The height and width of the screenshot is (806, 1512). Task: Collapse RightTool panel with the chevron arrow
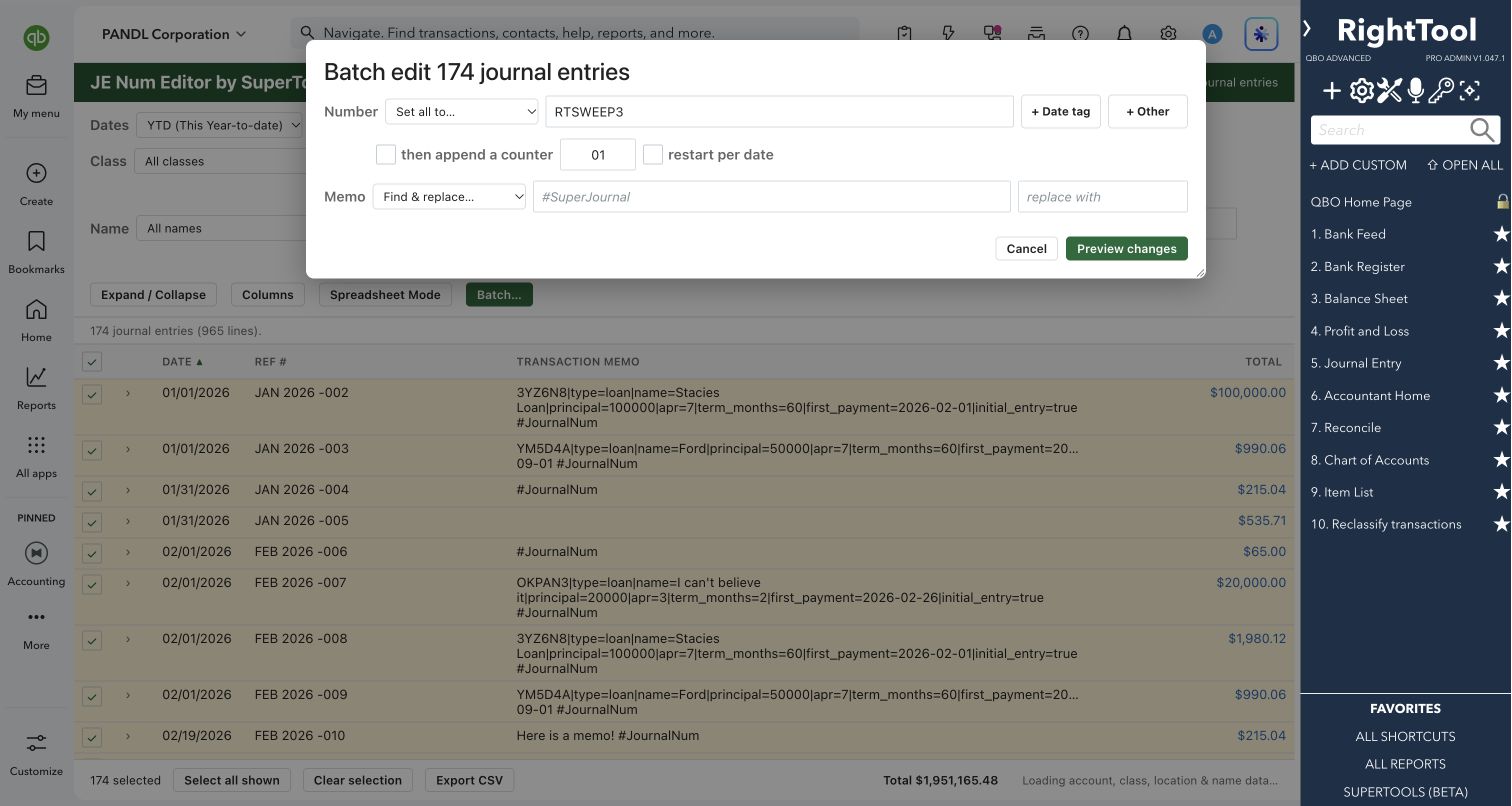click(1307, 29)
